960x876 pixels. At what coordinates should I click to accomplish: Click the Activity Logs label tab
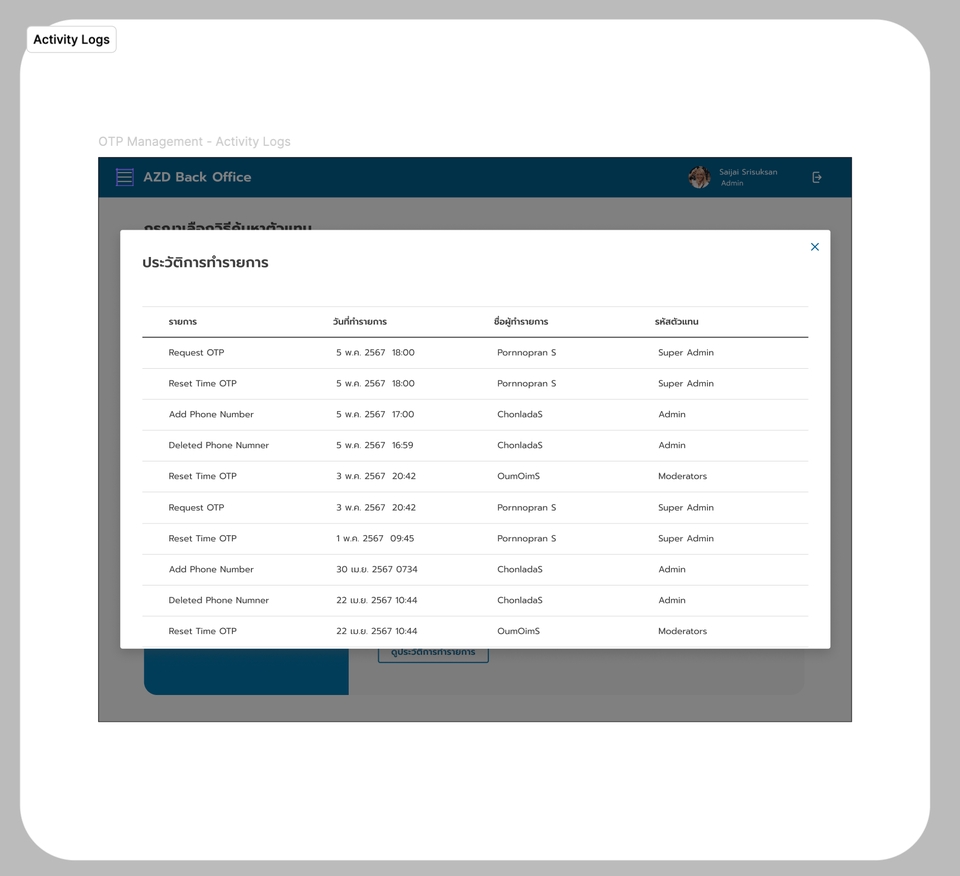tap(71, 39)
